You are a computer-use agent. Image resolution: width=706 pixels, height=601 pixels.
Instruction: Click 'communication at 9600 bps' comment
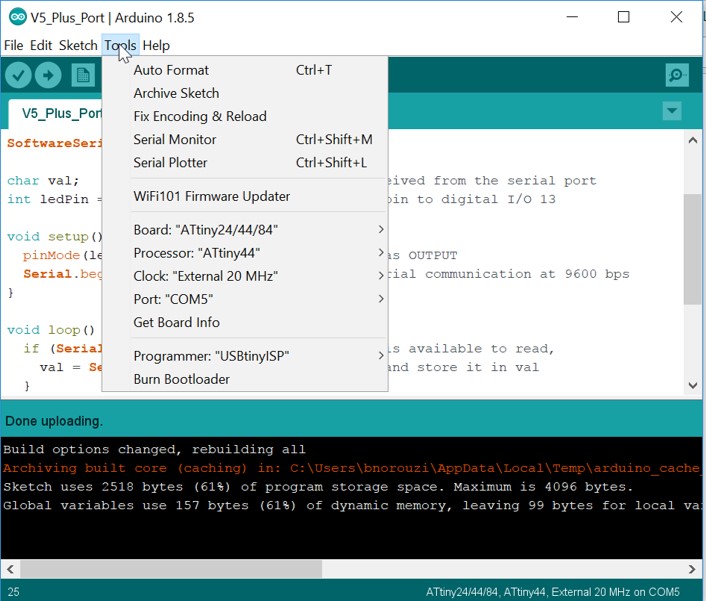pyautogui.click(x=527, y=274)
